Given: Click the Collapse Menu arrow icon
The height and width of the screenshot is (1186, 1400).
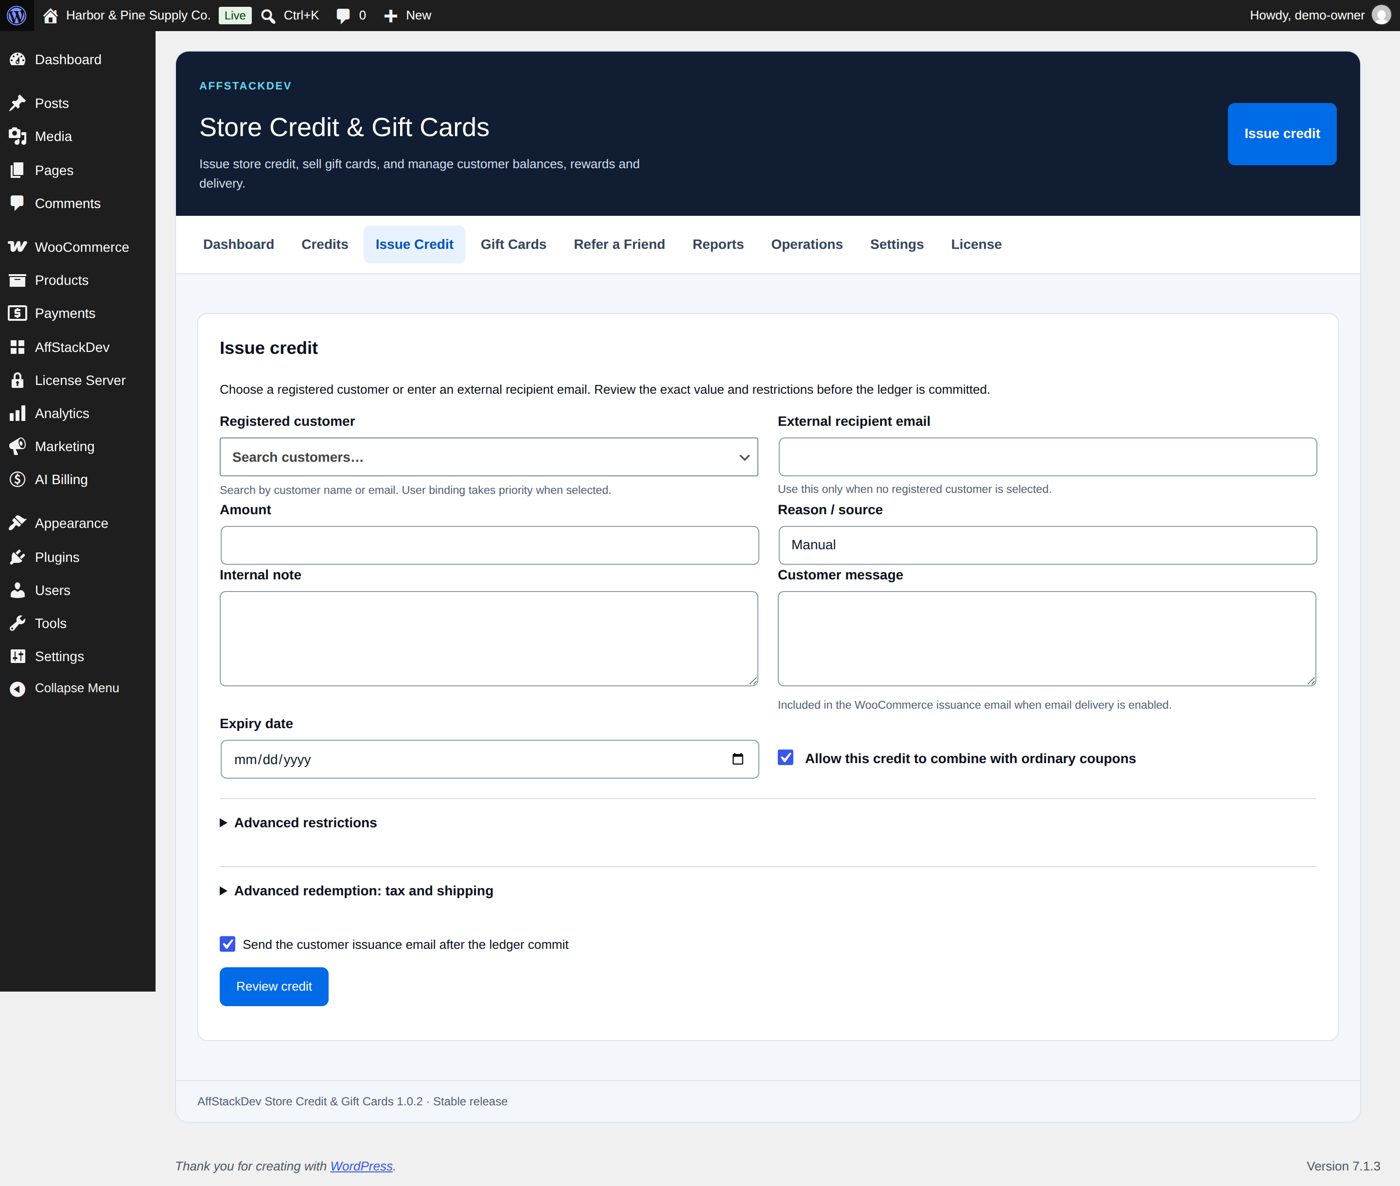Looking at the screenshot, I should pyautogui.click(x=17, y=689).
